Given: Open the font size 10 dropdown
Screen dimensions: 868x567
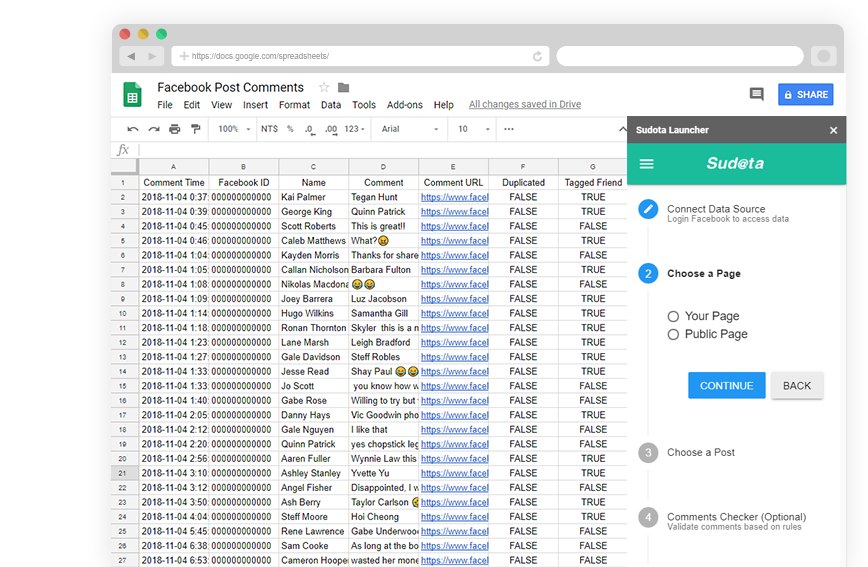Looking at the screenshot, I should (x=474, y=129).
